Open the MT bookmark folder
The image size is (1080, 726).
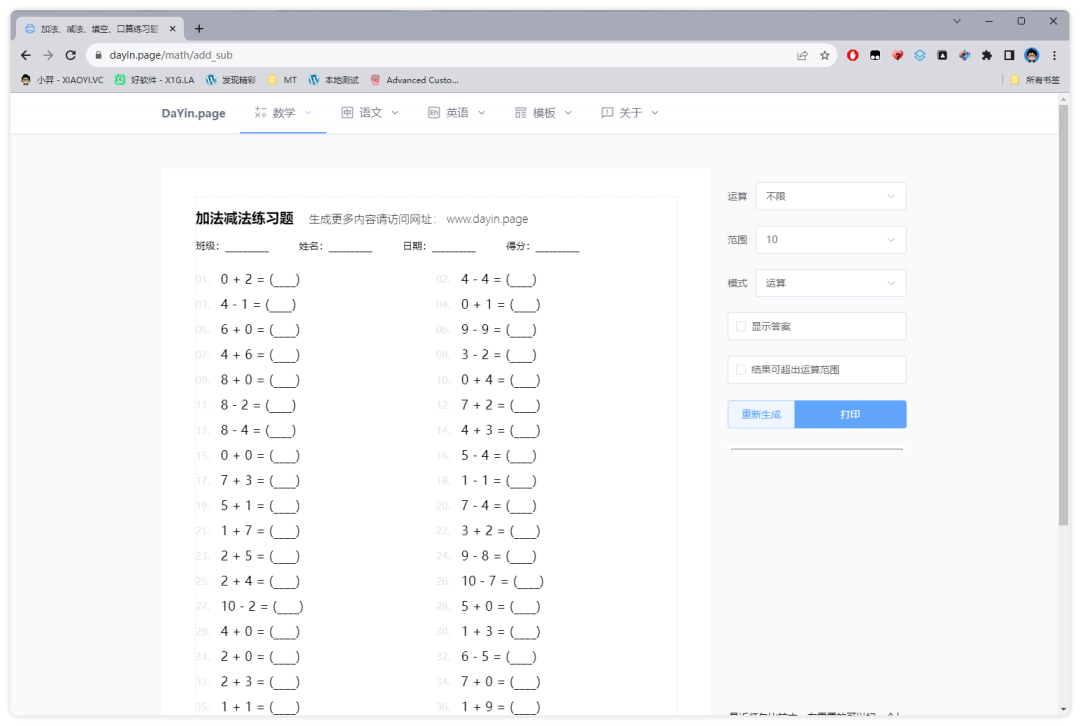point(282,80)
